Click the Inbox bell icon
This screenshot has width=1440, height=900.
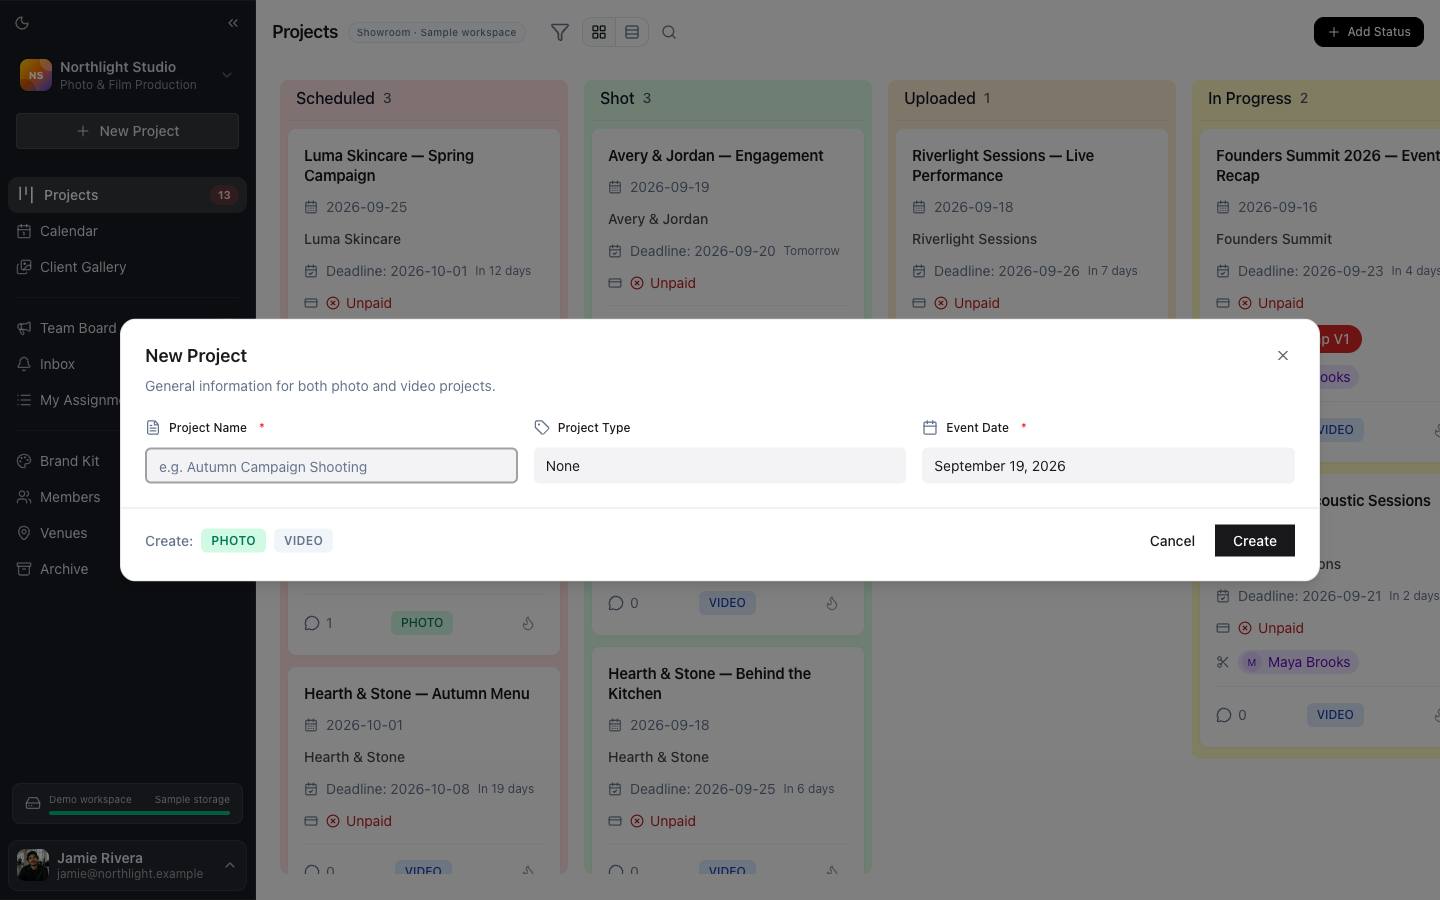[24, 364]
